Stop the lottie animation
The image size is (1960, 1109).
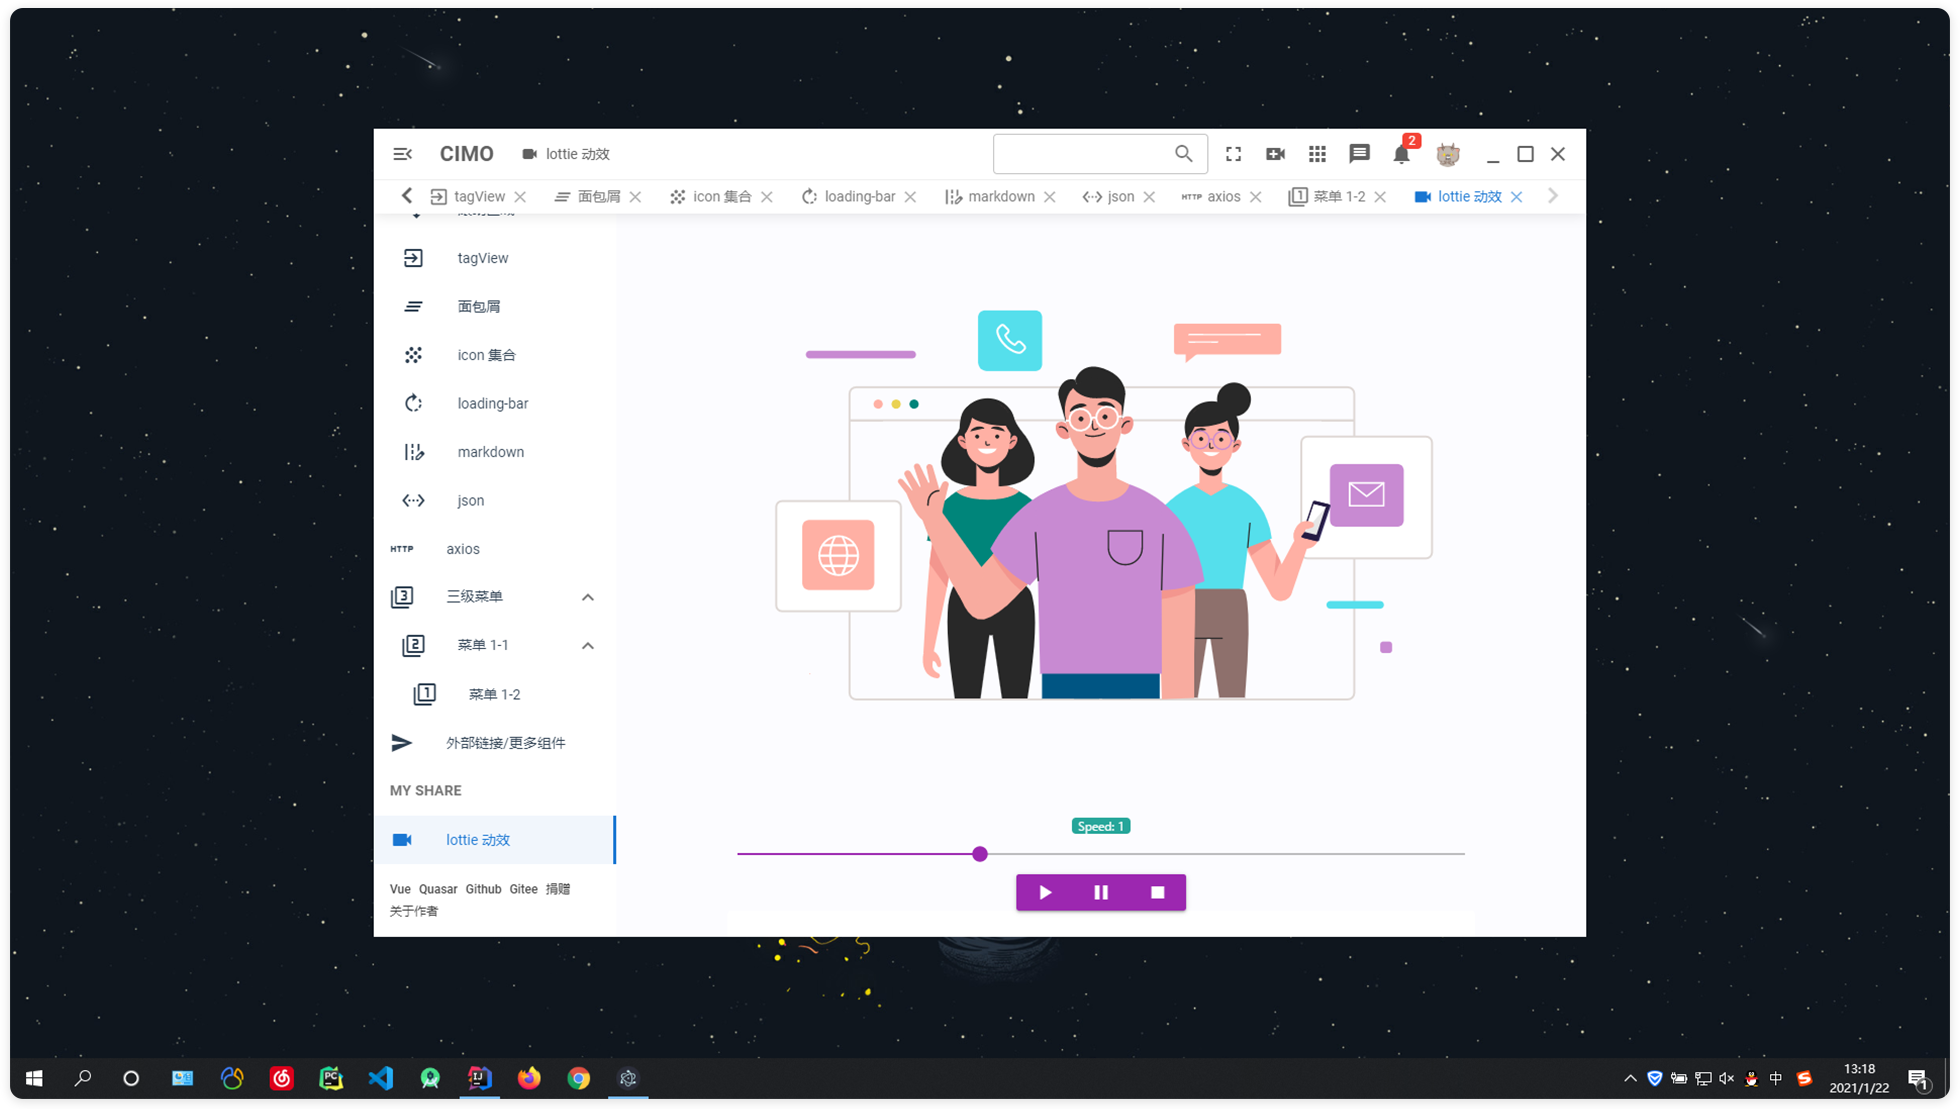(1157, 892)
